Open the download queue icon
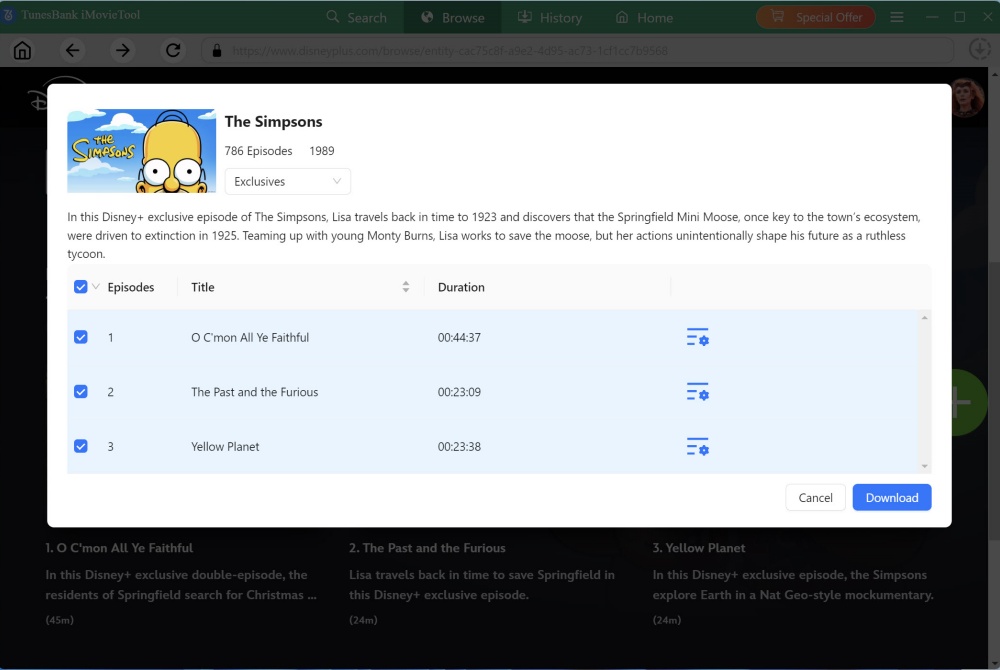 point(980,50)
